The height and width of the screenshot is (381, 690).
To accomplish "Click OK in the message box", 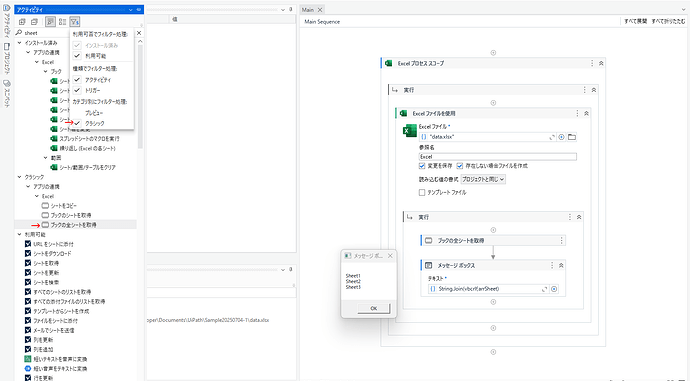I will tap(374, 308).
